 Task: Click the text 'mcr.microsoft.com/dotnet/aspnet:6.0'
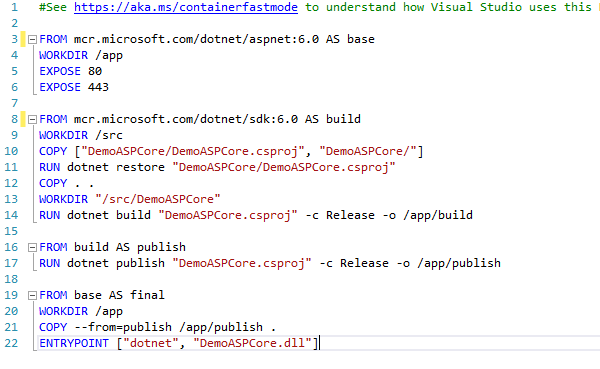(x=196, y=39)
